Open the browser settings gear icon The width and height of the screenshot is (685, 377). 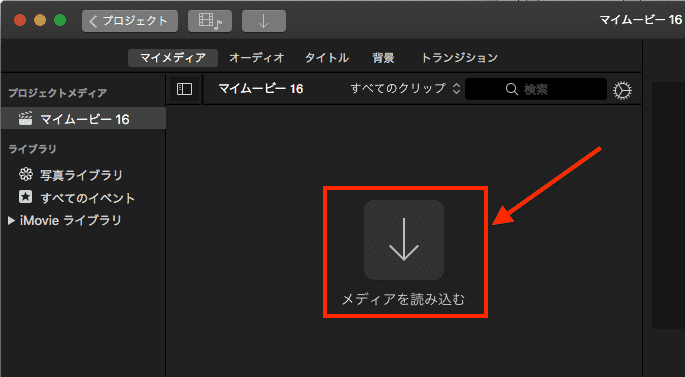click(x=622, y=90)
